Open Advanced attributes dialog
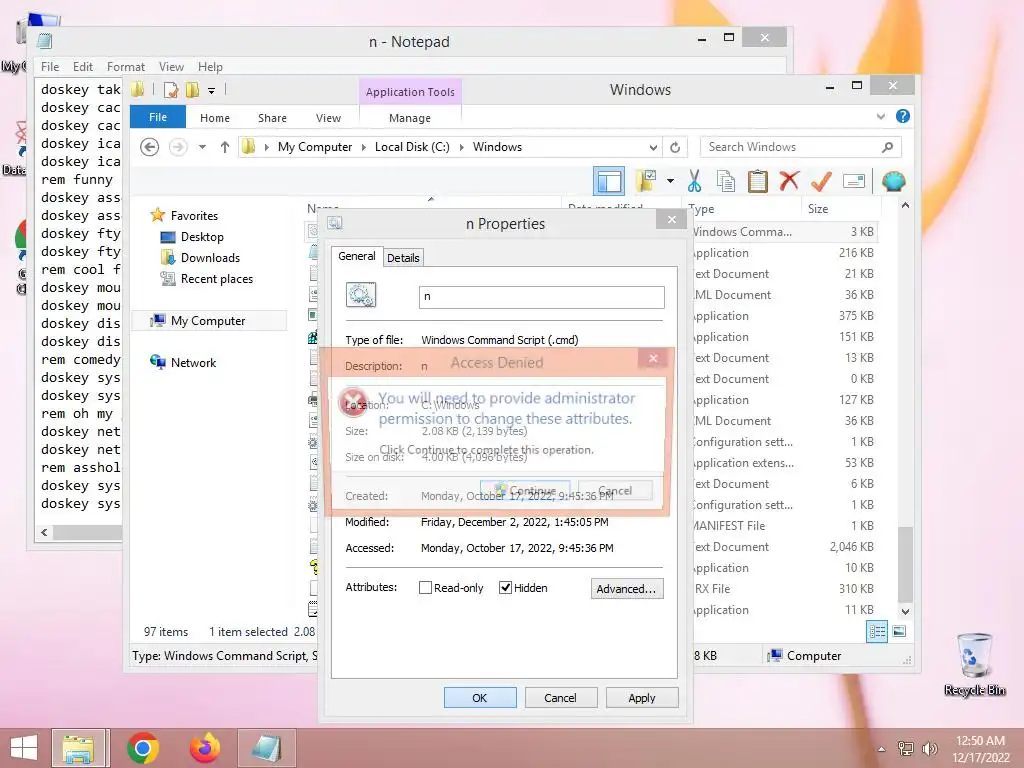1024x768 pixels. point(627,588)
